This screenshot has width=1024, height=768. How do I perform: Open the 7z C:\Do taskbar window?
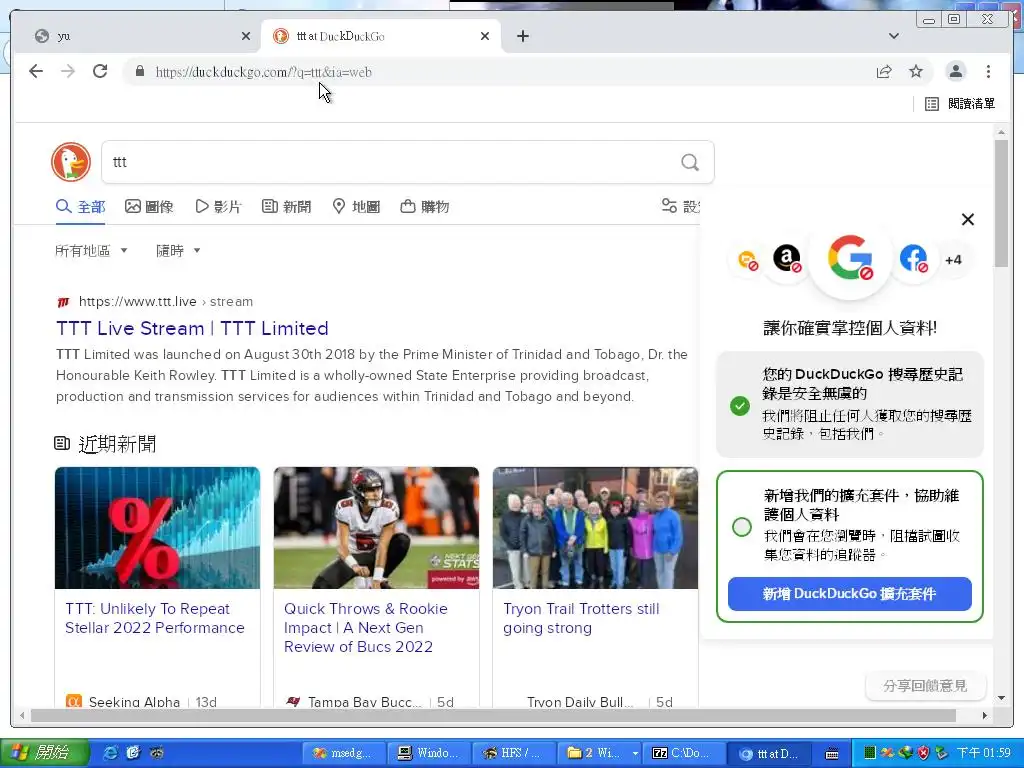coord(683,753)
